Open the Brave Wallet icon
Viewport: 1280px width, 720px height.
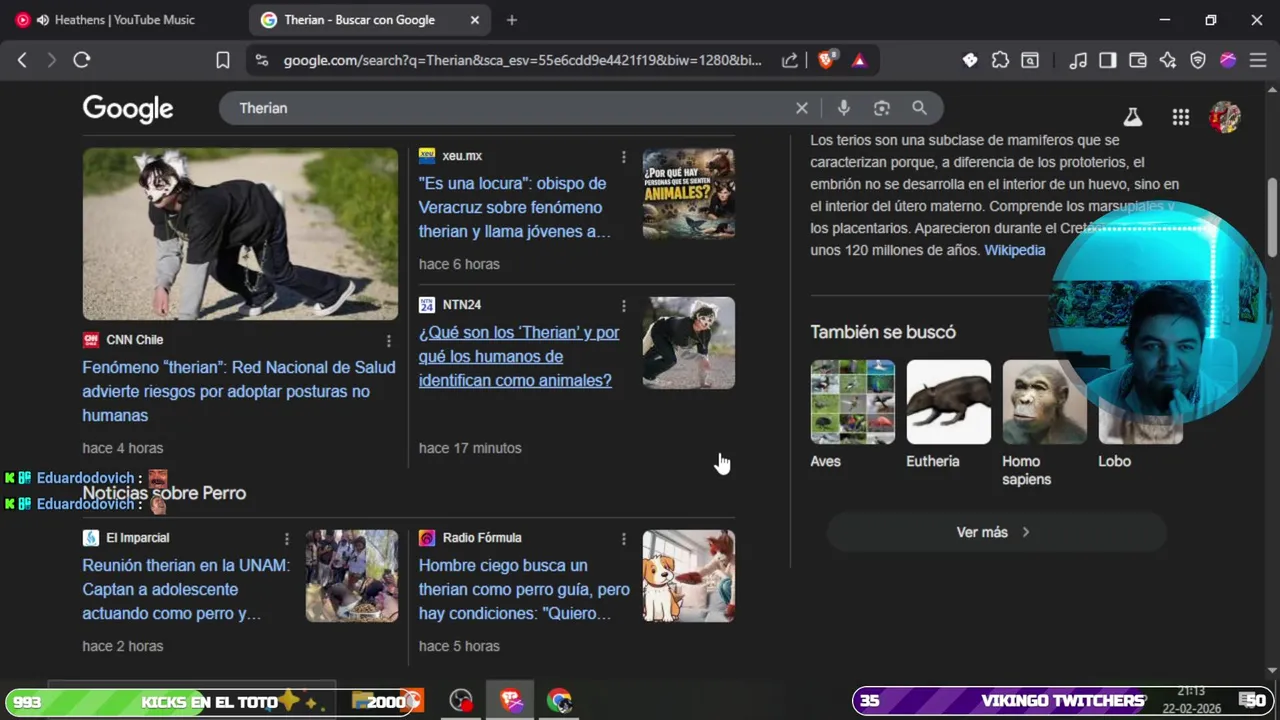pyautogui.click(x=1137, y=60)
